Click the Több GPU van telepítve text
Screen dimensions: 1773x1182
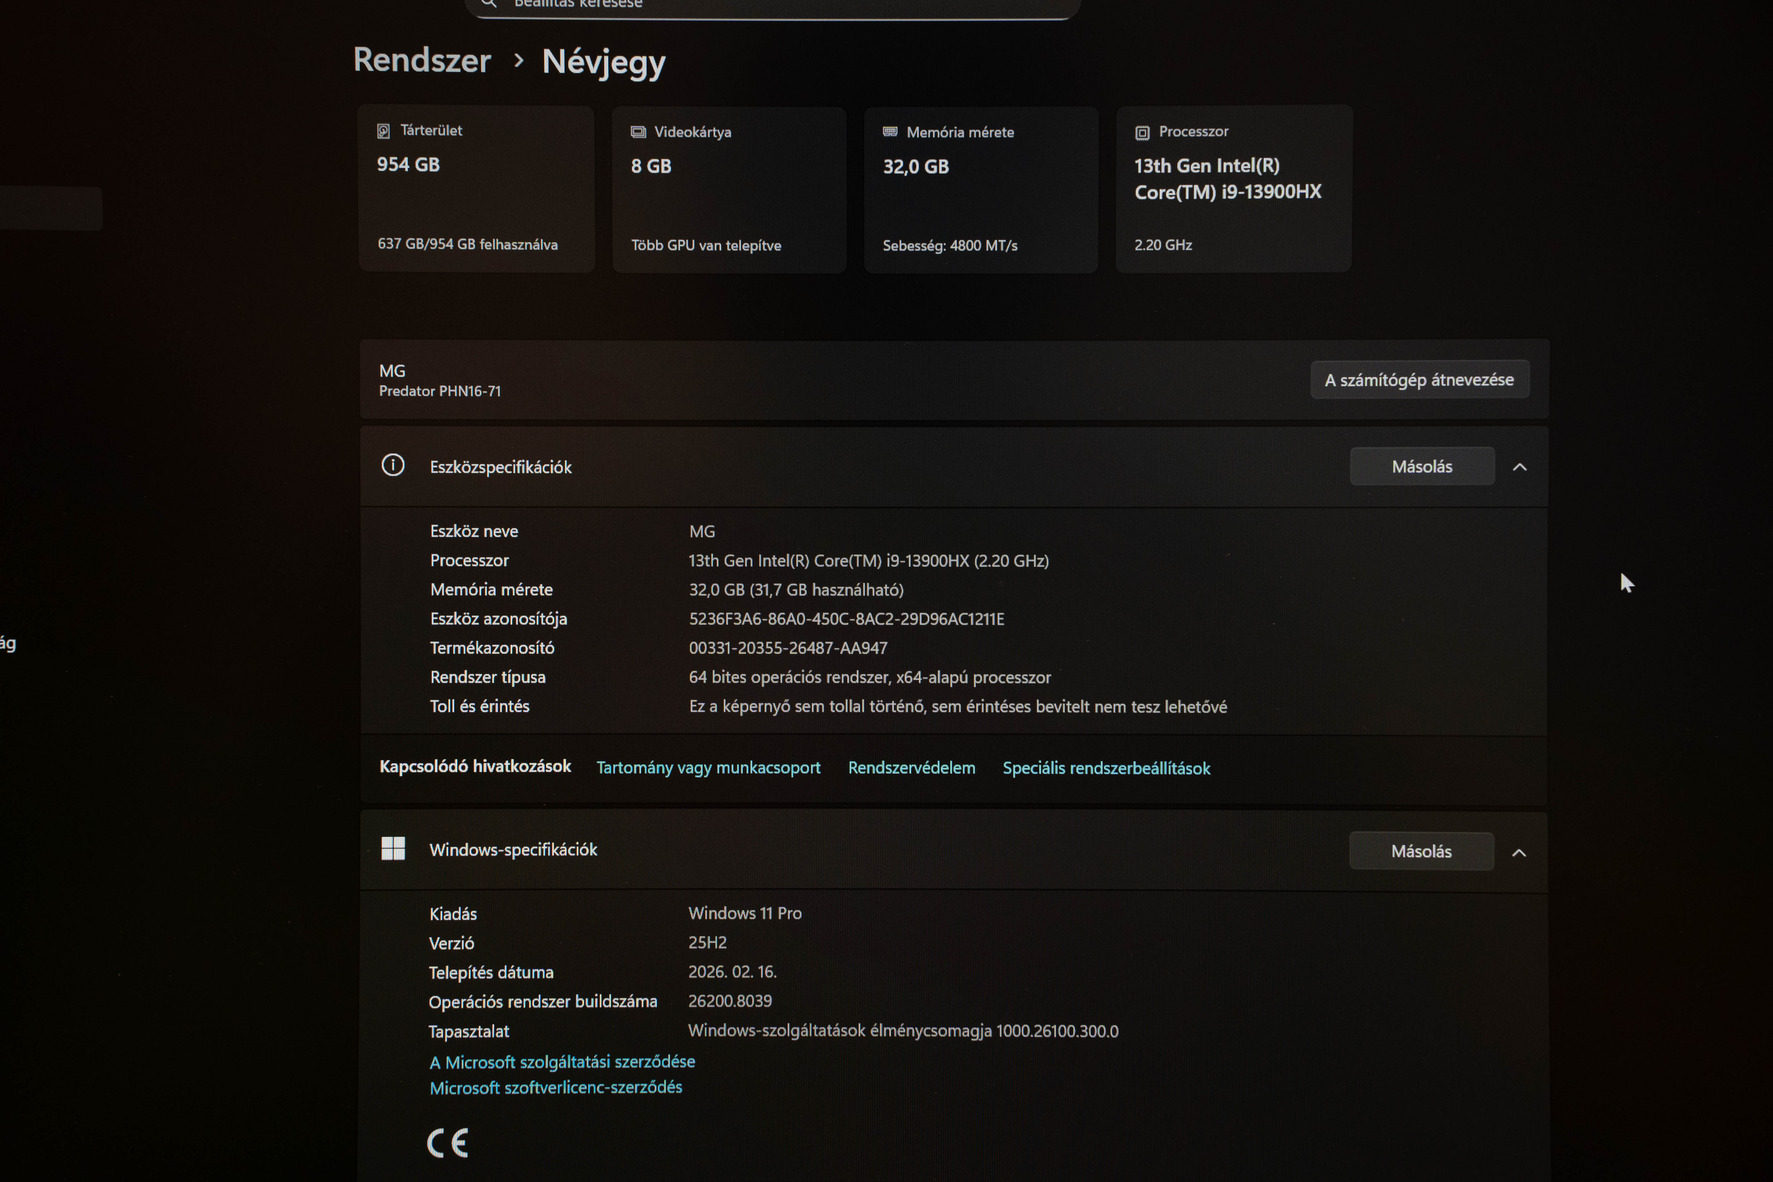point(706,245)
